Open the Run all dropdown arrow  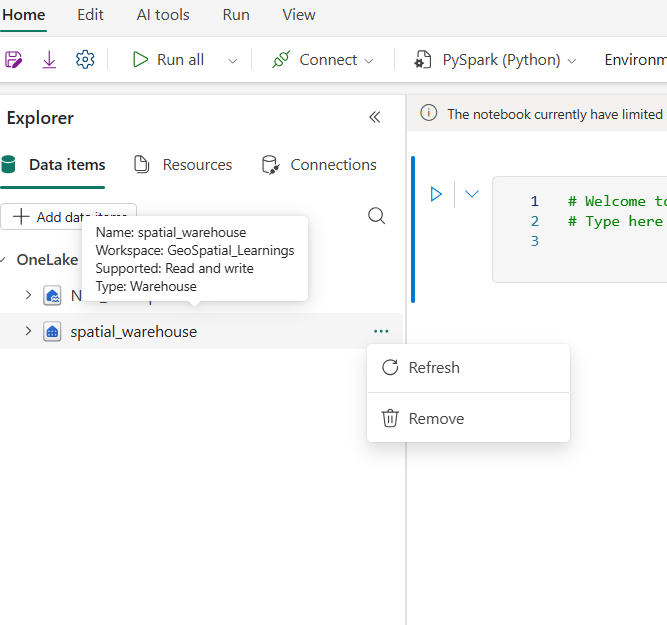(233, 61)
